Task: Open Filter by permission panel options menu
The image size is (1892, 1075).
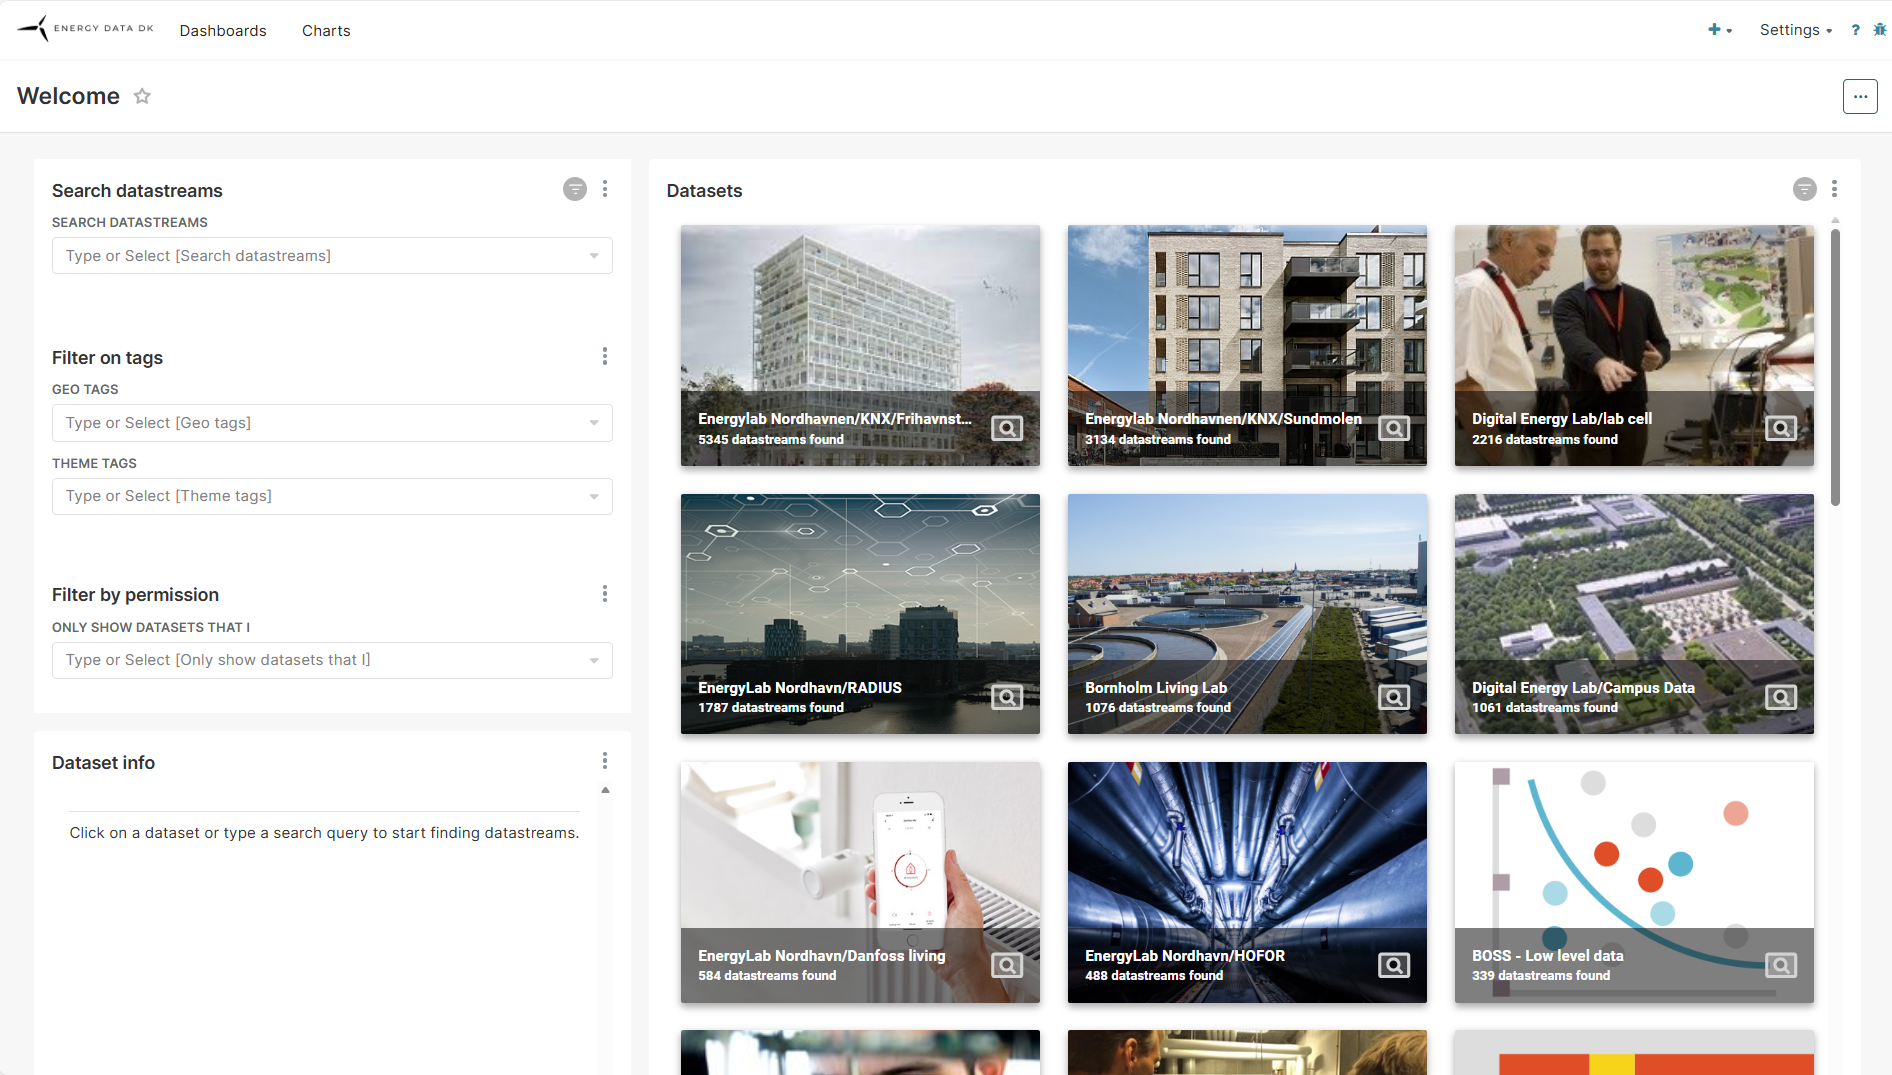Action: [605, 594]
